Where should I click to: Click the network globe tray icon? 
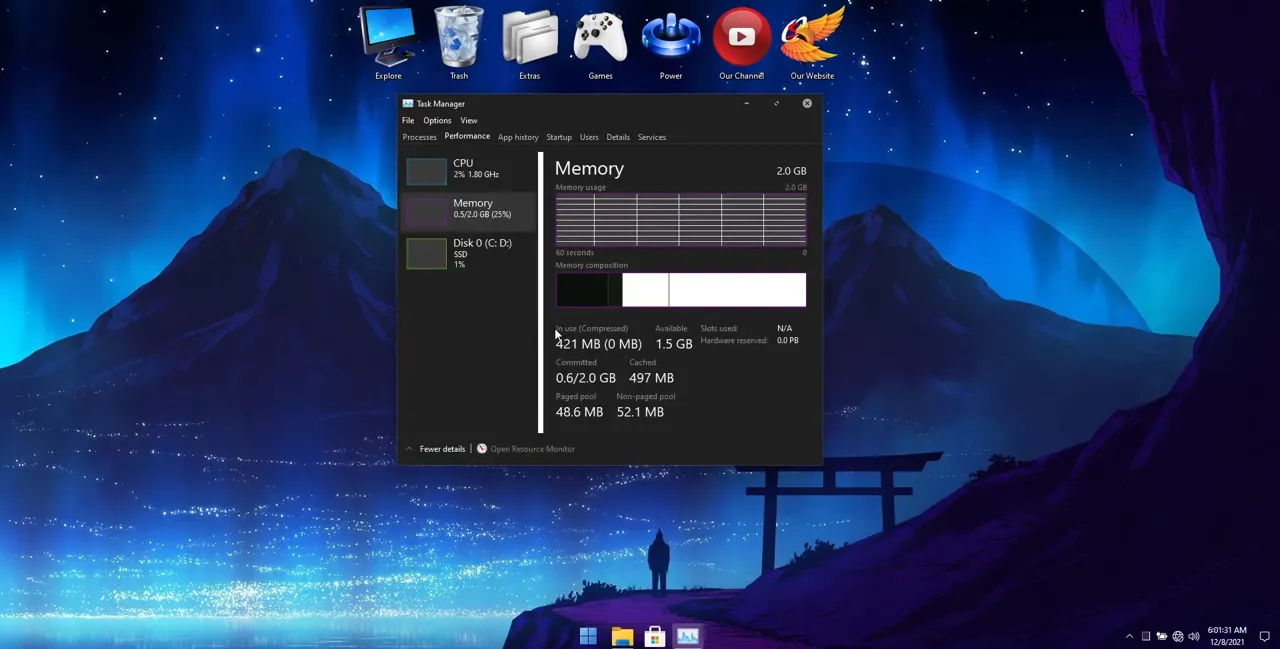click(x=1178, y=636)
